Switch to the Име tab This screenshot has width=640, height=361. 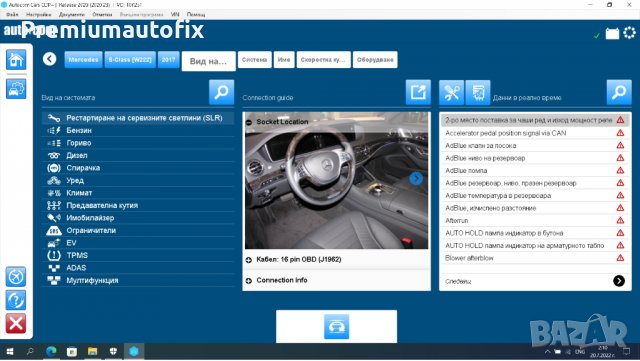tap(284, 60)
